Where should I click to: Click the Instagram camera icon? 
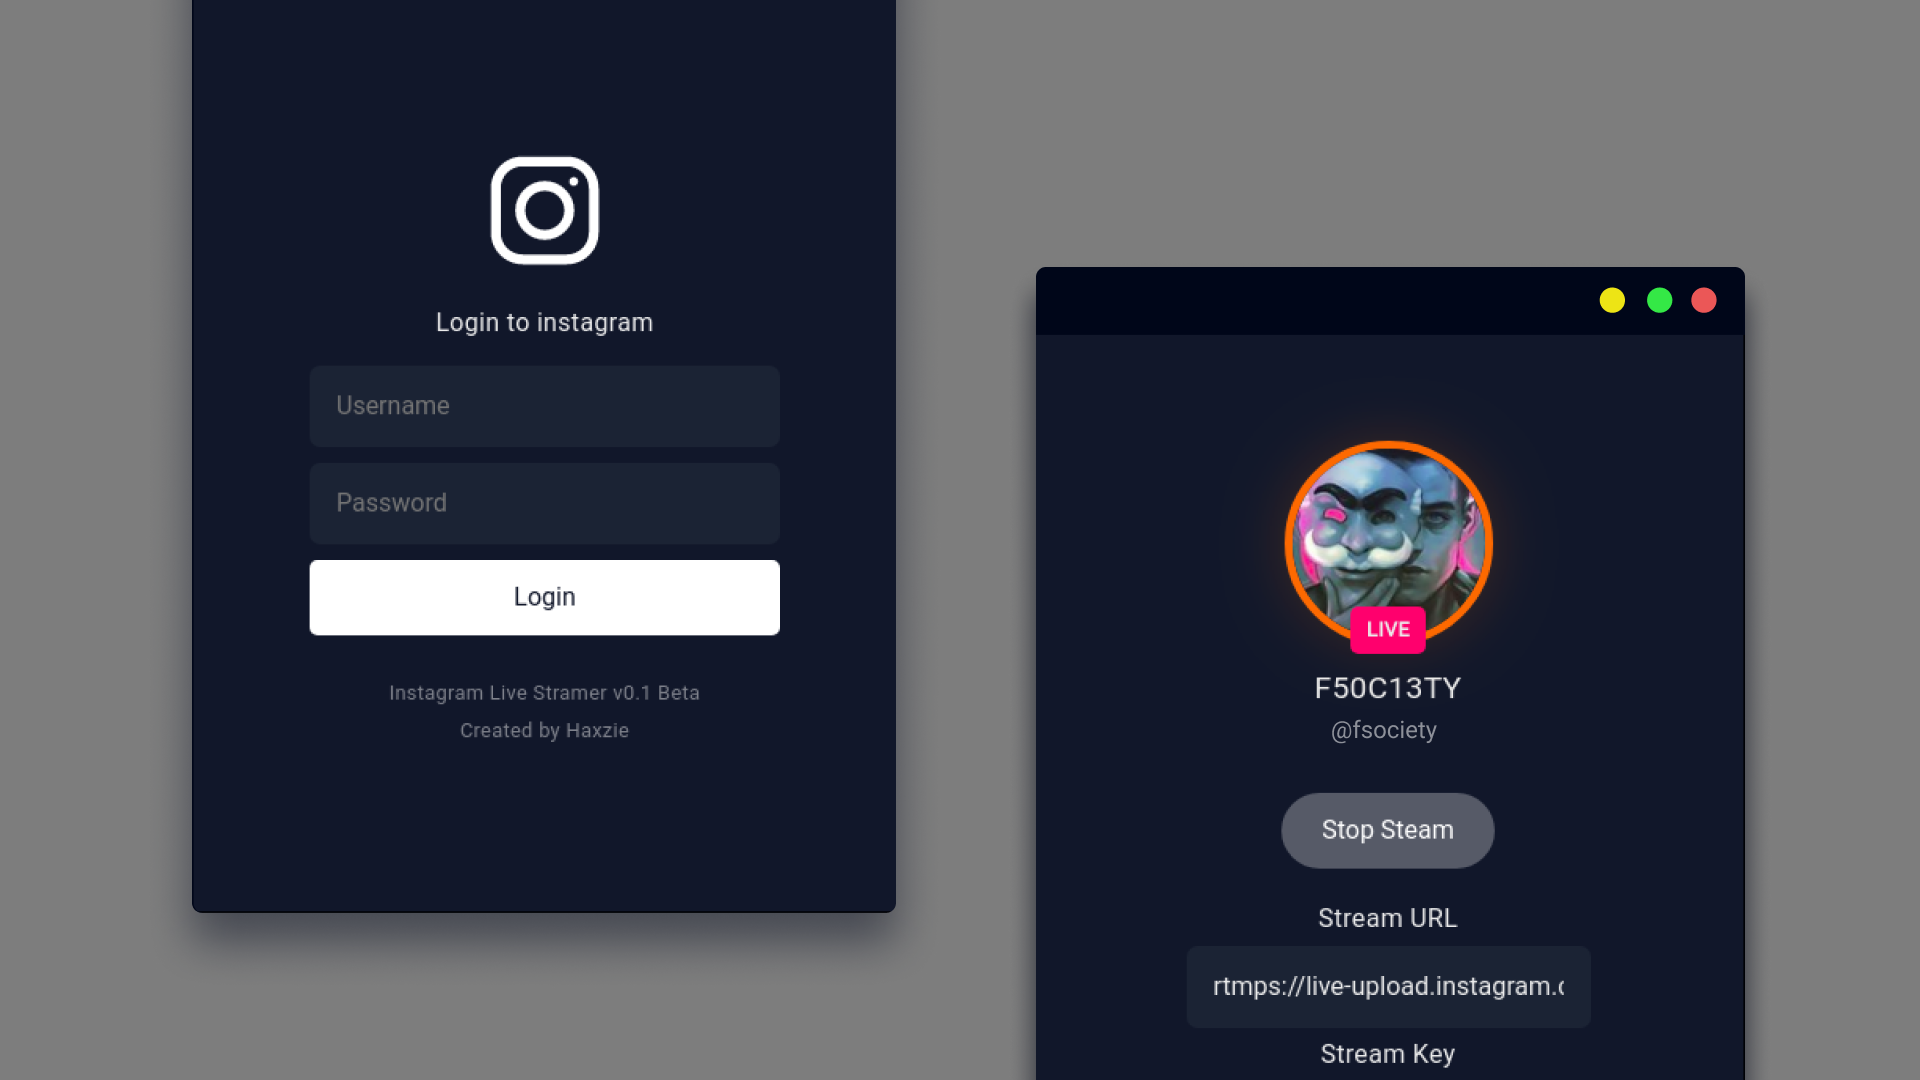click(543, 208)
